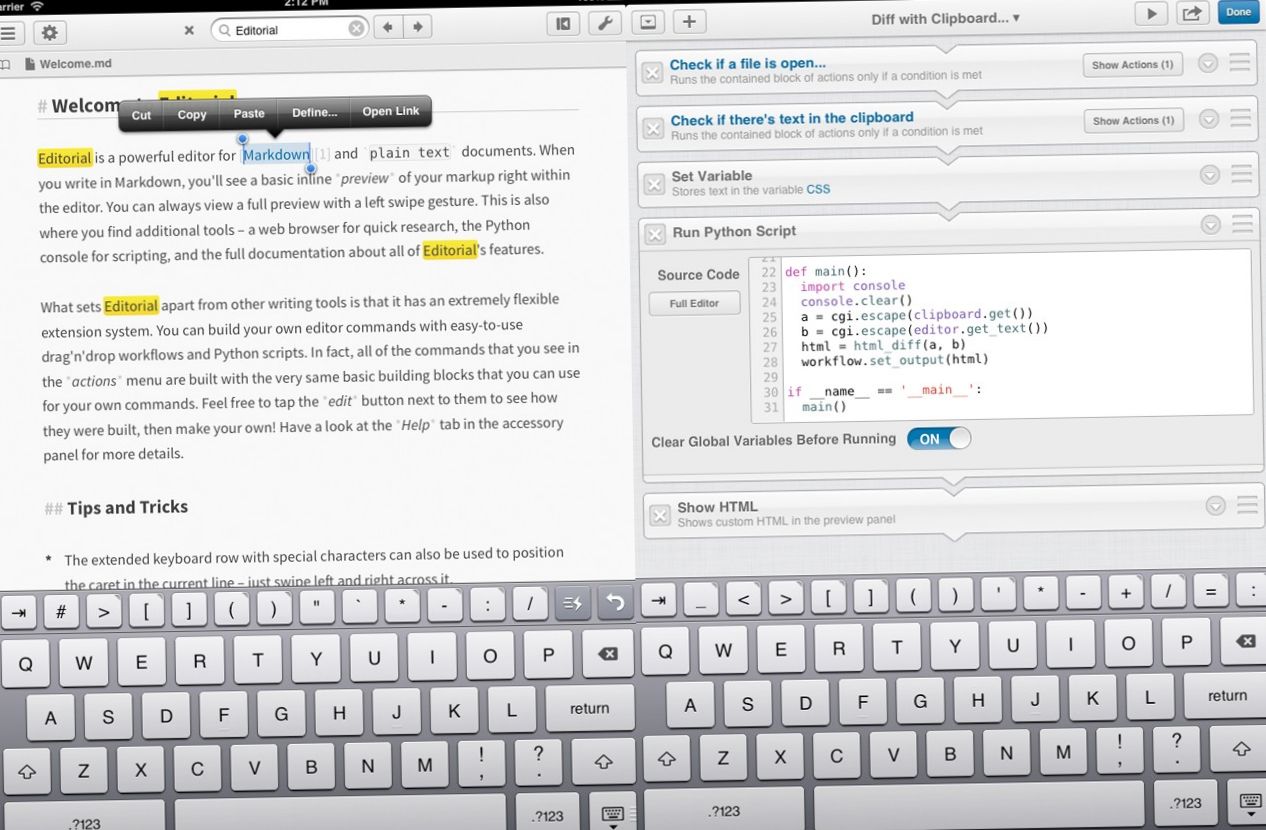Tap the + key in workflow keyboard row

(1125, 593)
